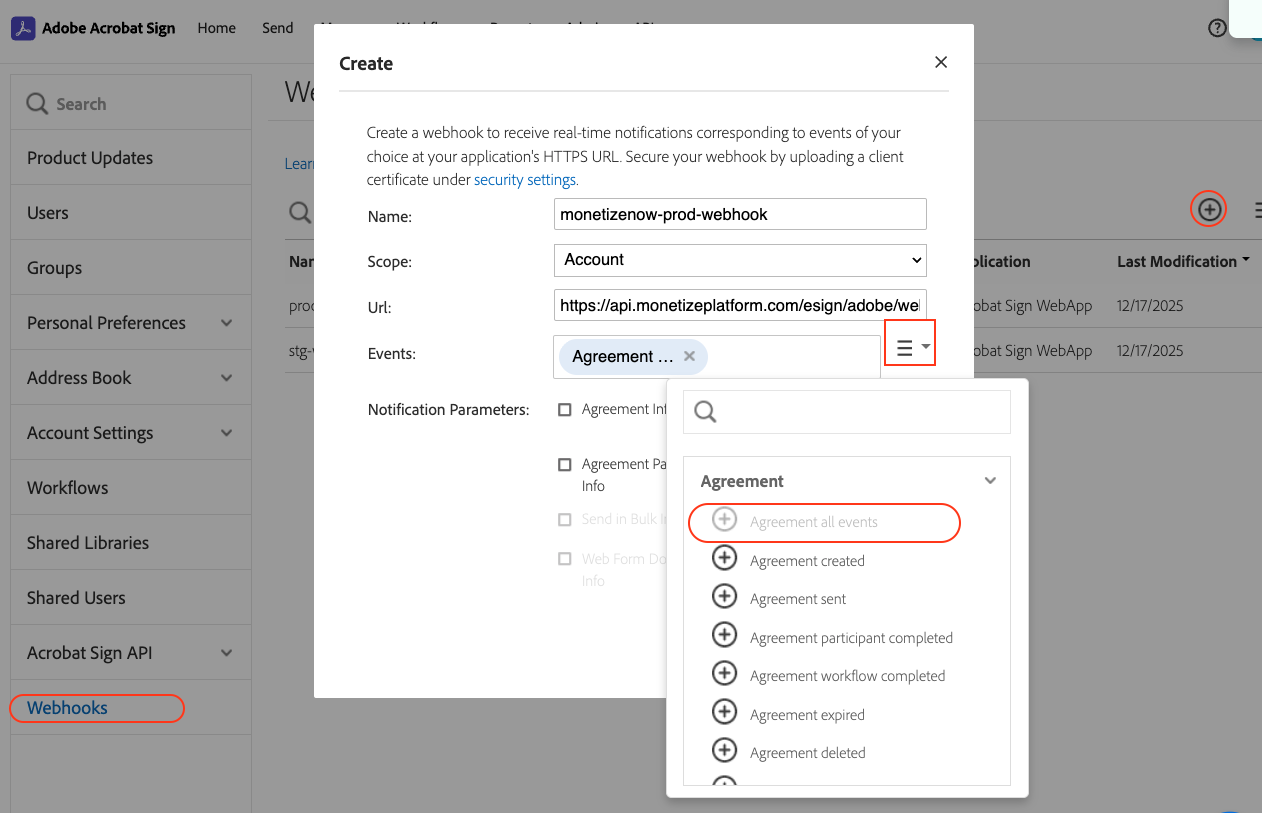Click the Agreement deleted event label
1262x813 pixels.
pos(808,753)
